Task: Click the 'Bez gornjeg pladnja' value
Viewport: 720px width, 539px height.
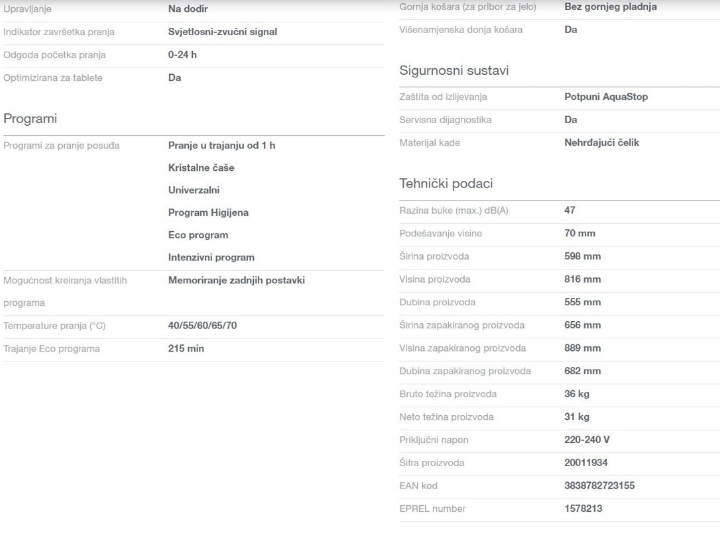Action: 611,7
